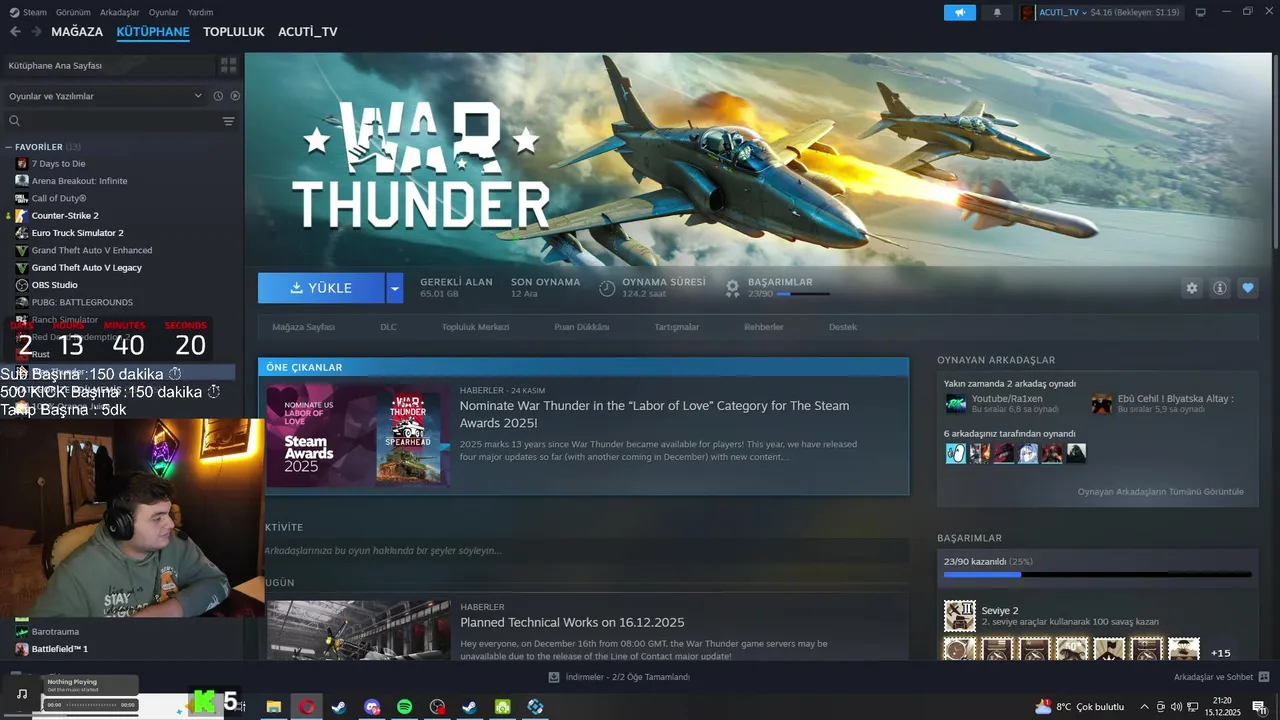The width and height of the screenshot is (1280, 720).
Task: Open Puan Dükkânı link
Action: [581, 327]
